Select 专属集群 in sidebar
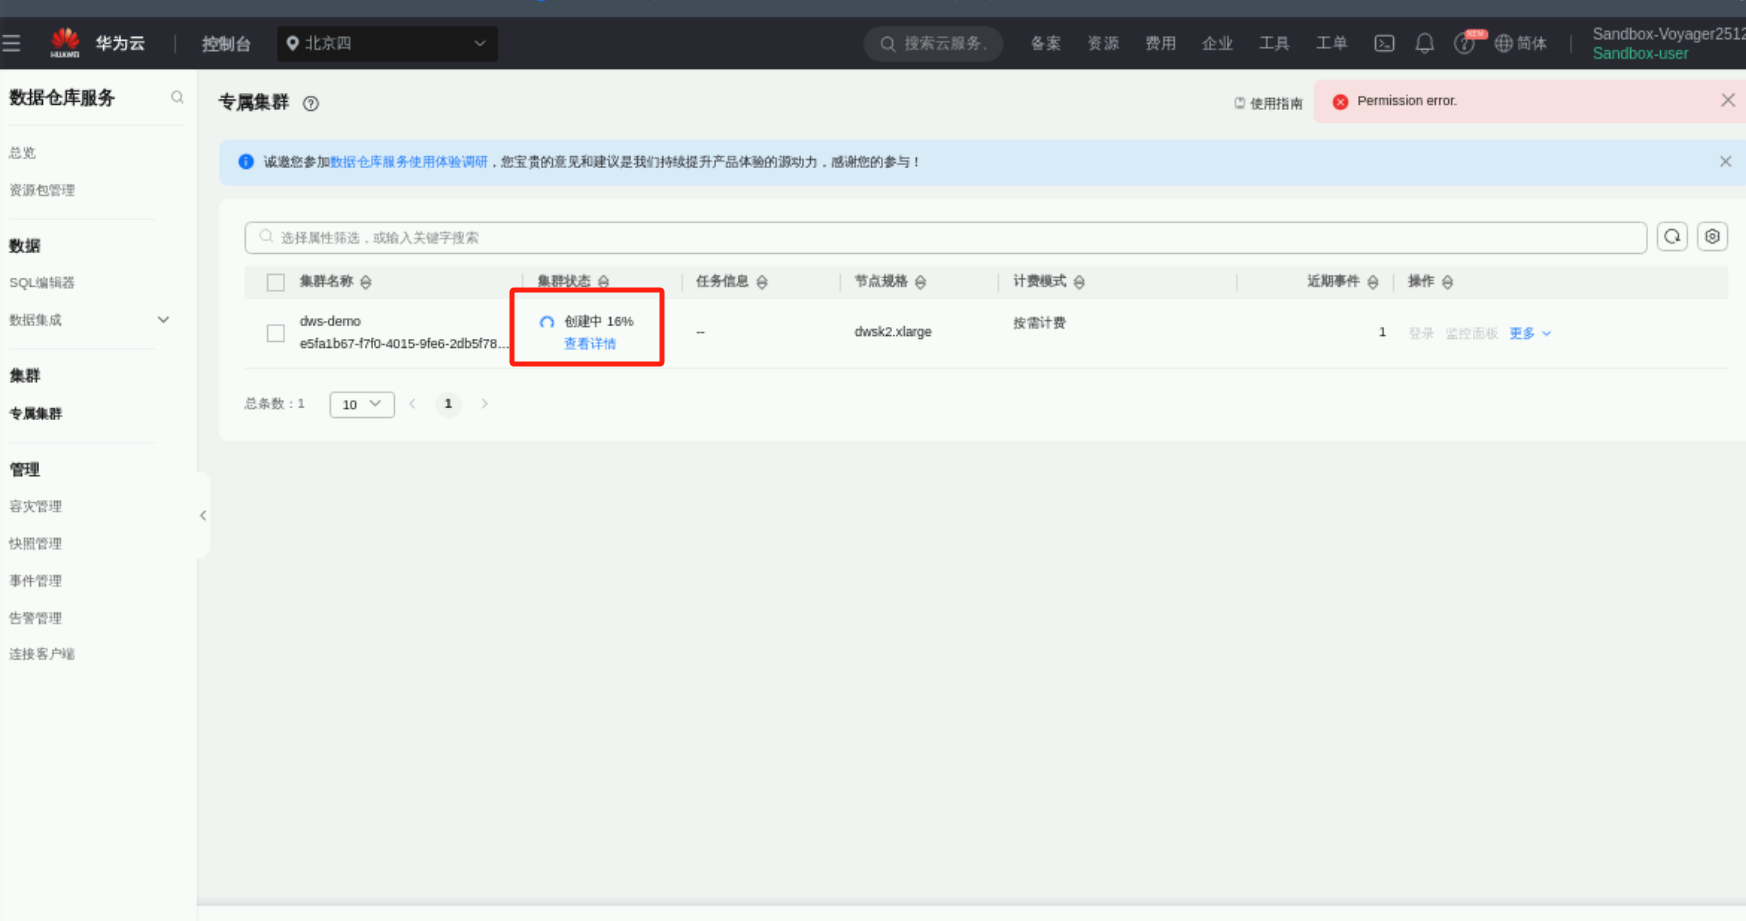The height and width of the screenshot is (921, 1746). 36,413
